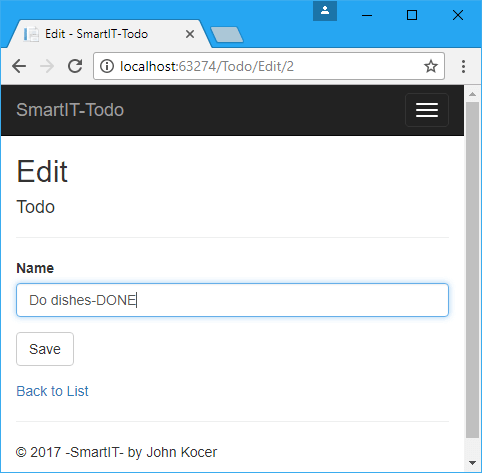
Task: Bookmark this page with the star icon
Action: [x=431, y=66]
